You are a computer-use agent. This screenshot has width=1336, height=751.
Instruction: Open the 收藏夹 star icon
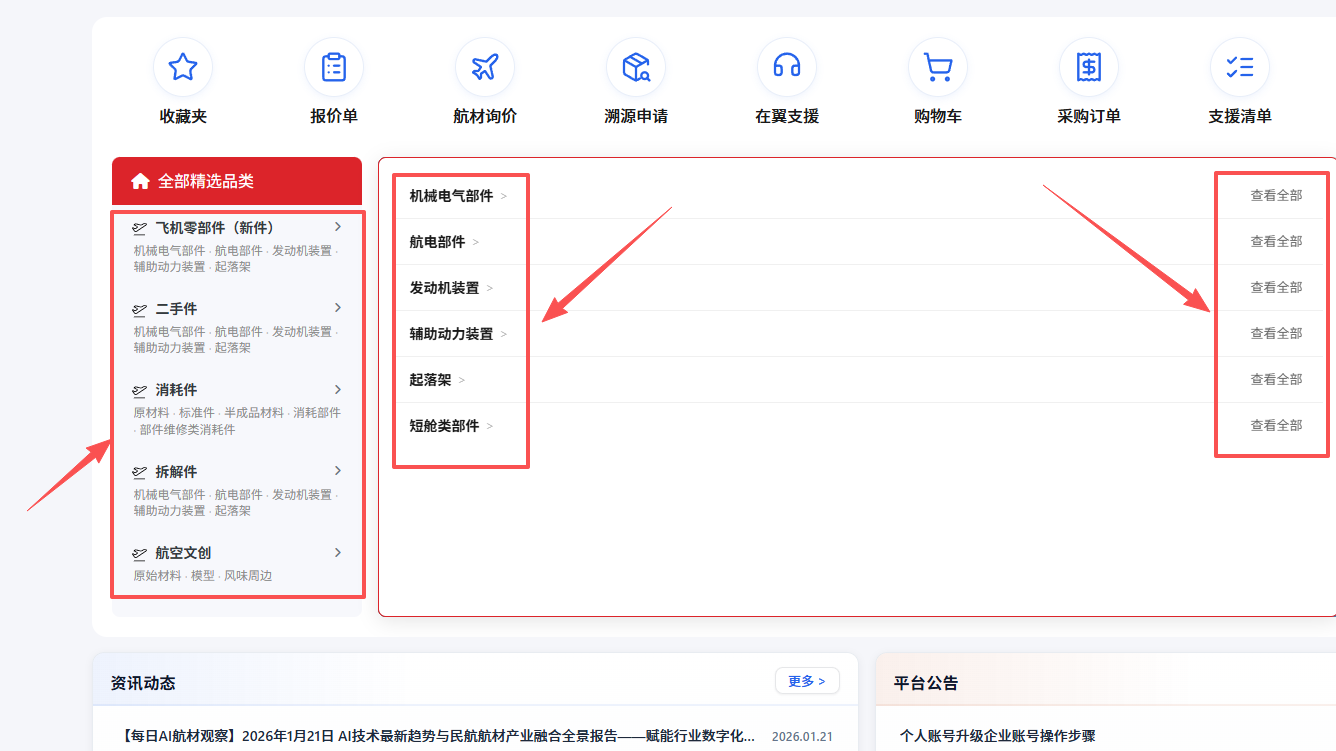point(183,67)
